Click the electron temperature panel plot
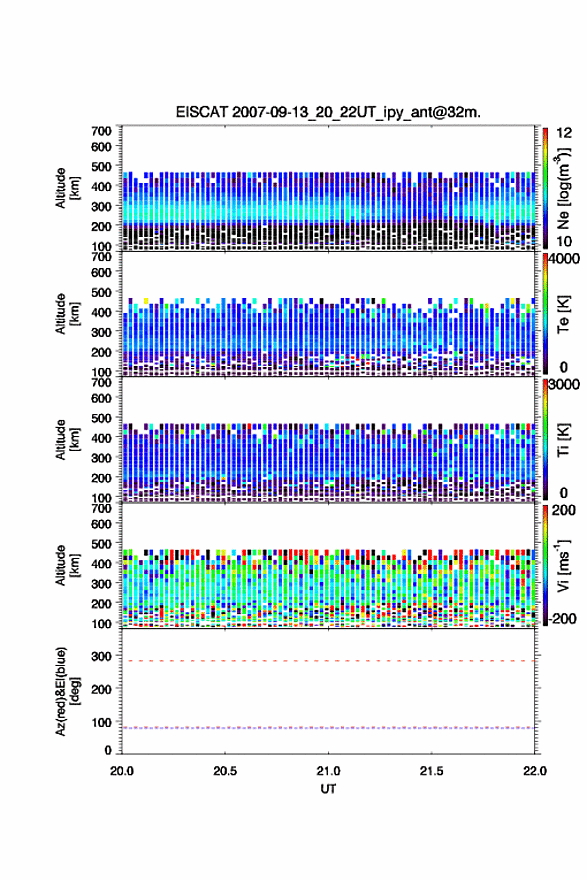 pos(328,313)
